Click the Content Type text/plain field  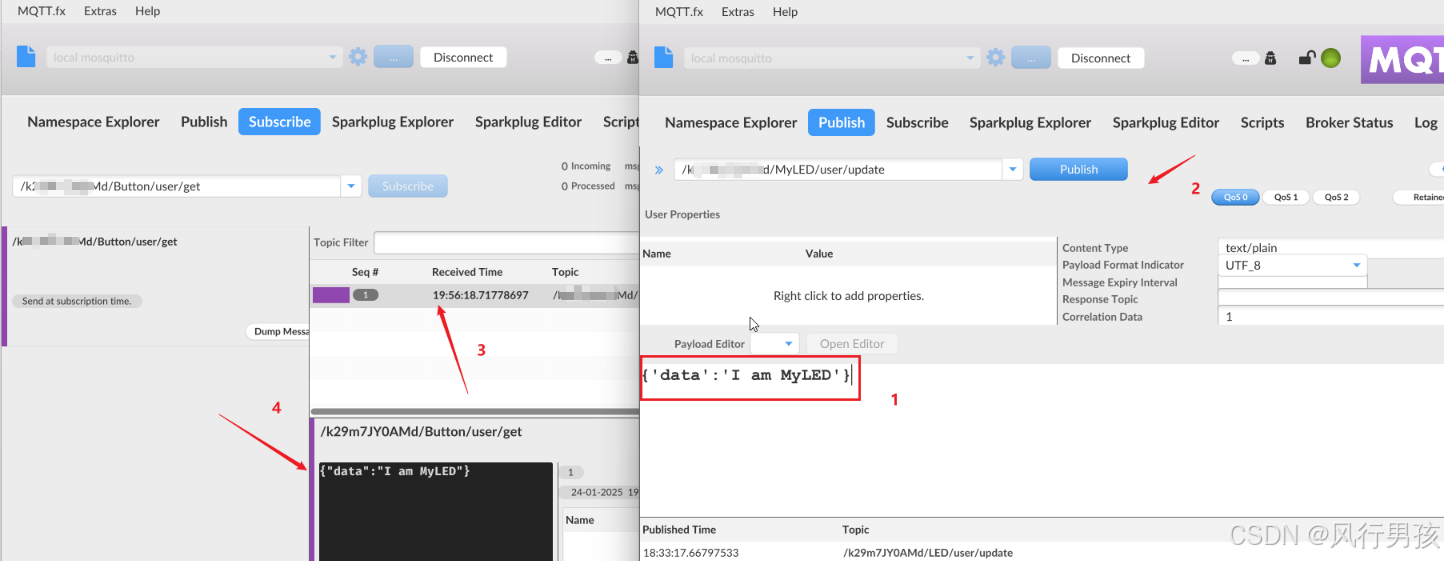[x=1331, y=248]
